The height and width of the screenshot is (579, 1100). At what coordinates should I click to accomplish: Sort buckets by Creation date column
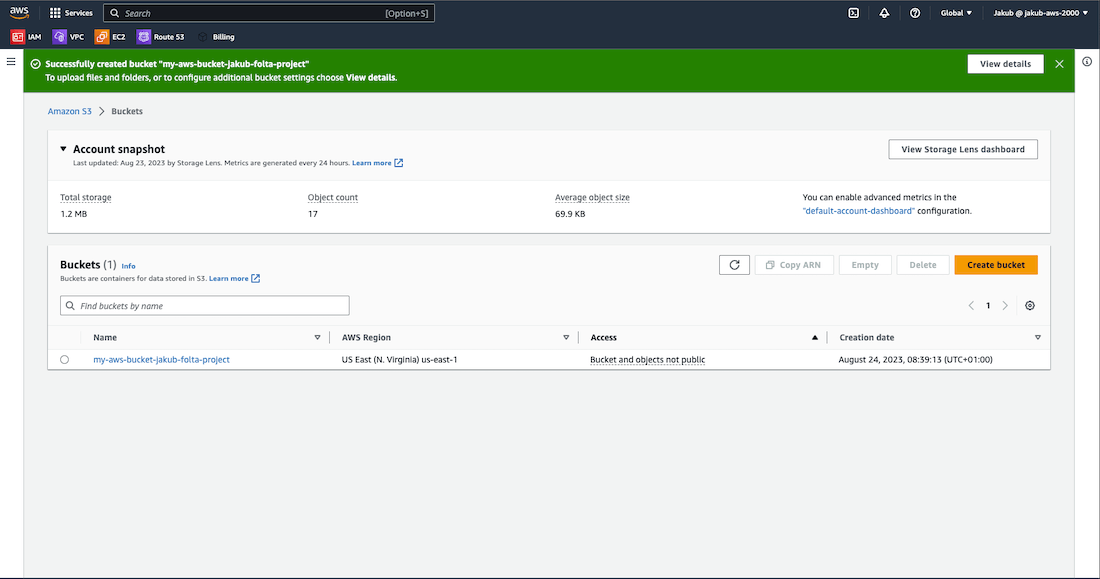coord(867,338)
